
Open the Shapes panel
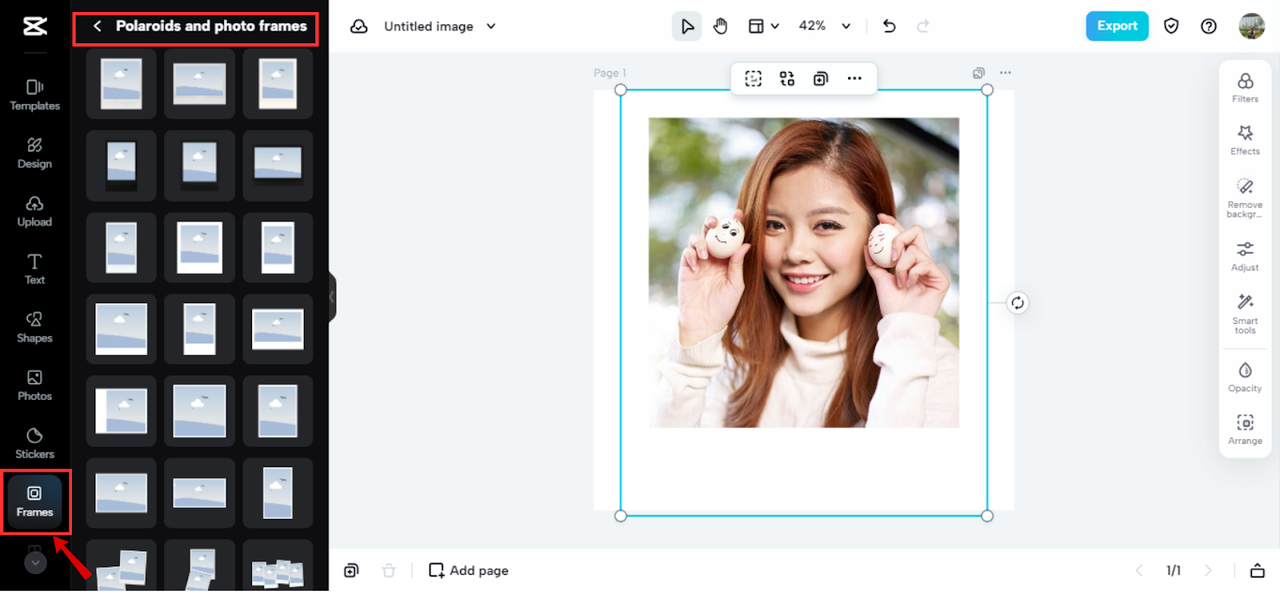pos(35,326)
